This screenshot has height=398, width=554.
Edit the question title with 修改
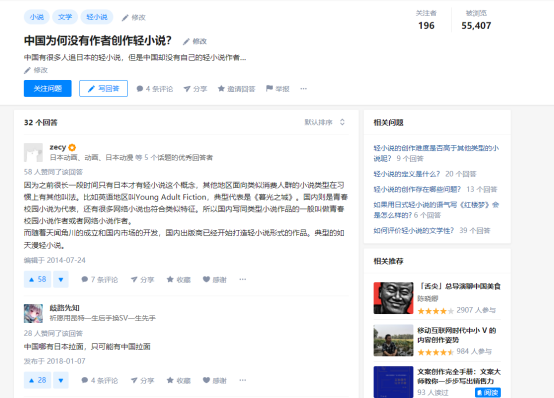point(195,41)
